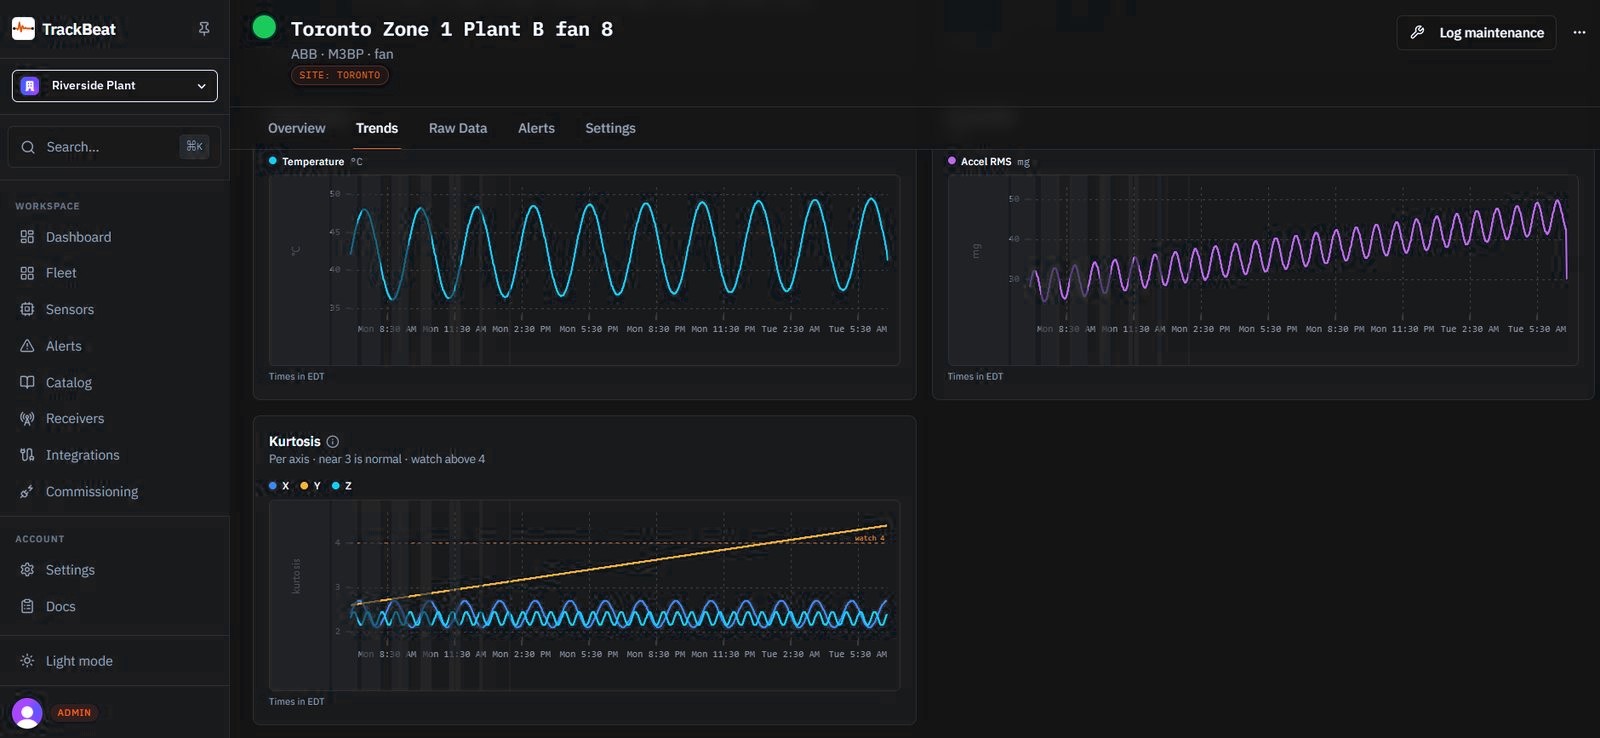Click the SITE: TORONTO tag
This screenshot has width=1600, height=738.
340,75
